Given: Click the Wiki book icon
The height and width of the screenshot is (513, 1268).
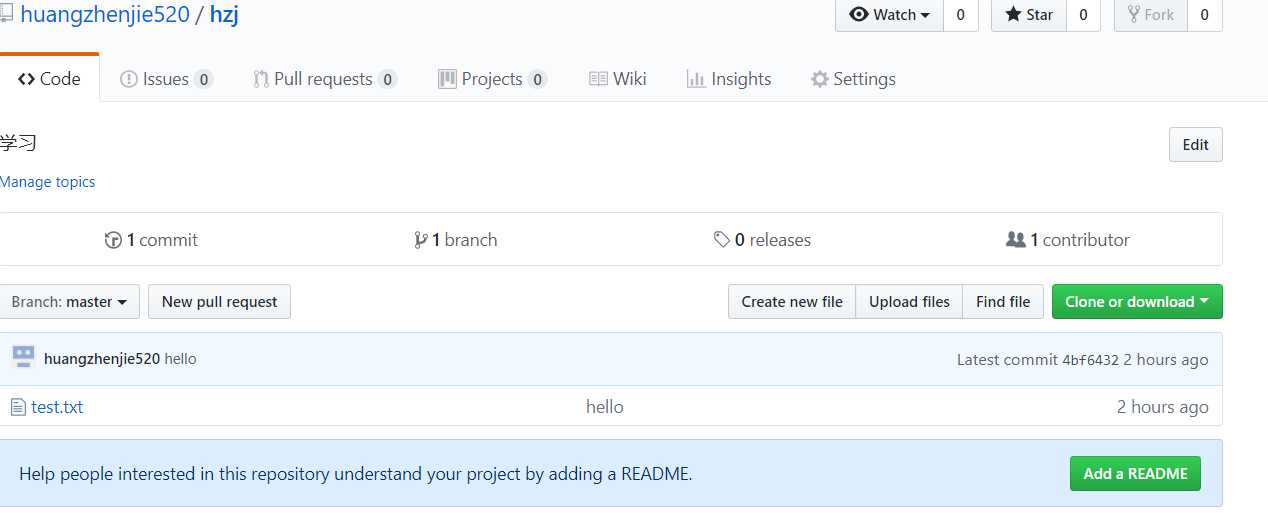Looking at the screenshot, I should coord(598,79).
